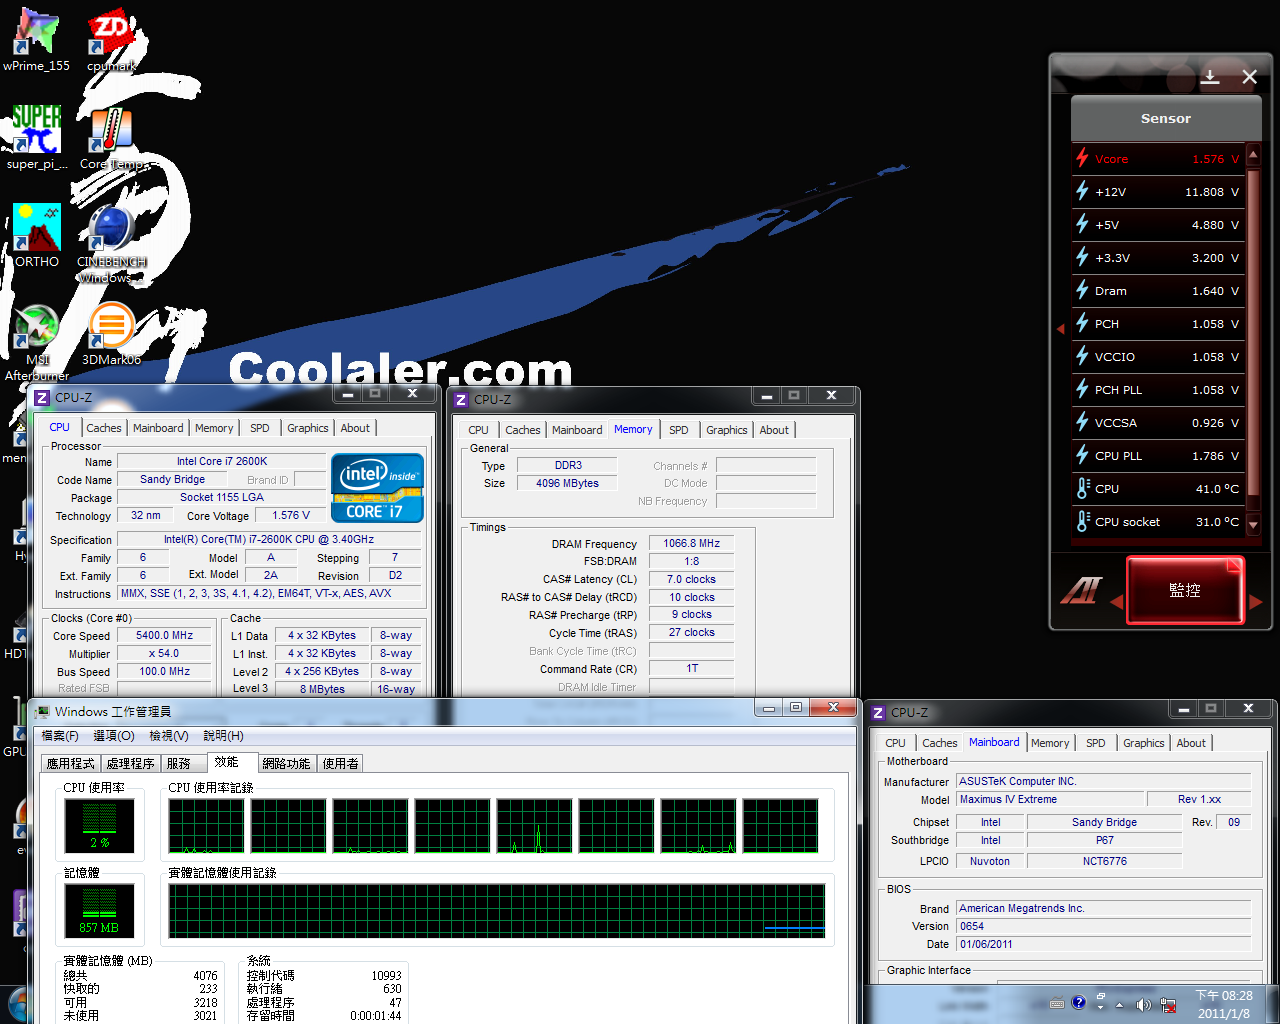Viewport: 1280px width, 1024px height.
Task: Click the LPCIO NCT6776 field
Action: tap(1105, 862)
